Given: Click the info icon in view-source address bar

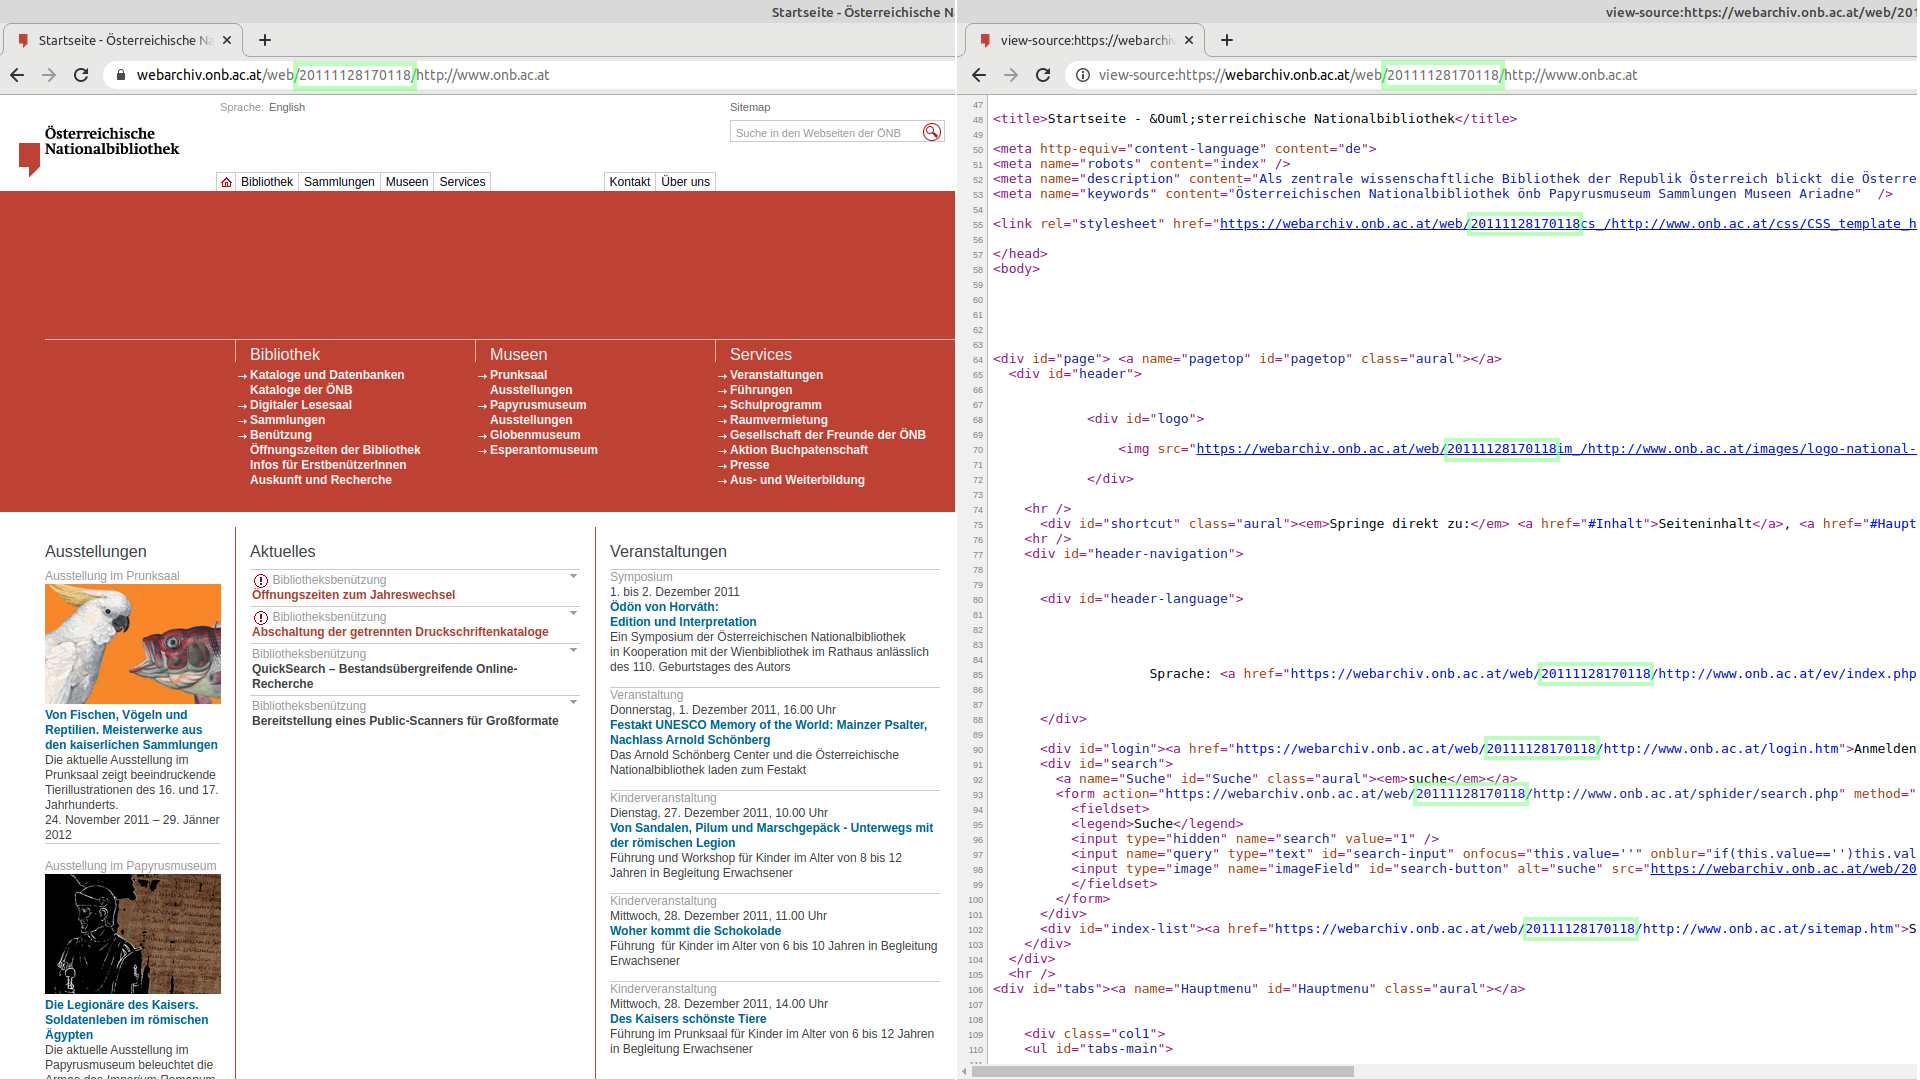Looking at the screenshot, I should coord(1083,75).
